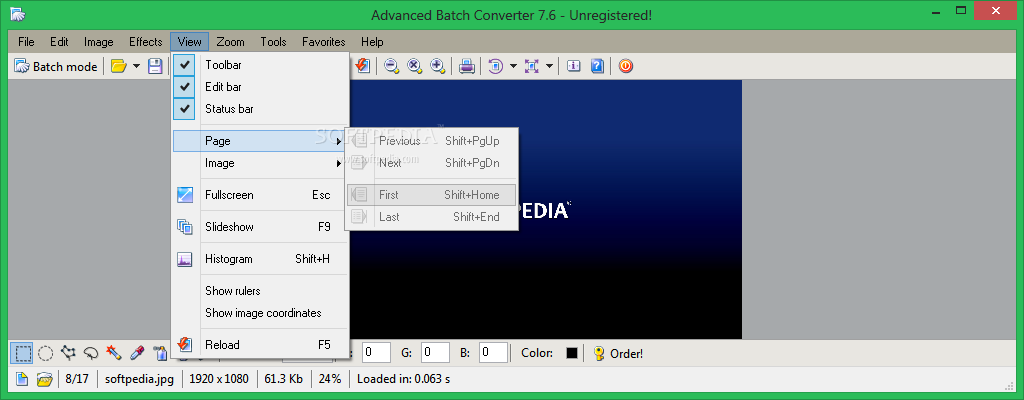The height and width of the screenshot is (400, 1024).
Task: Expand the dropdown arrow beside the open folder icon
Action: coord(136,66)
